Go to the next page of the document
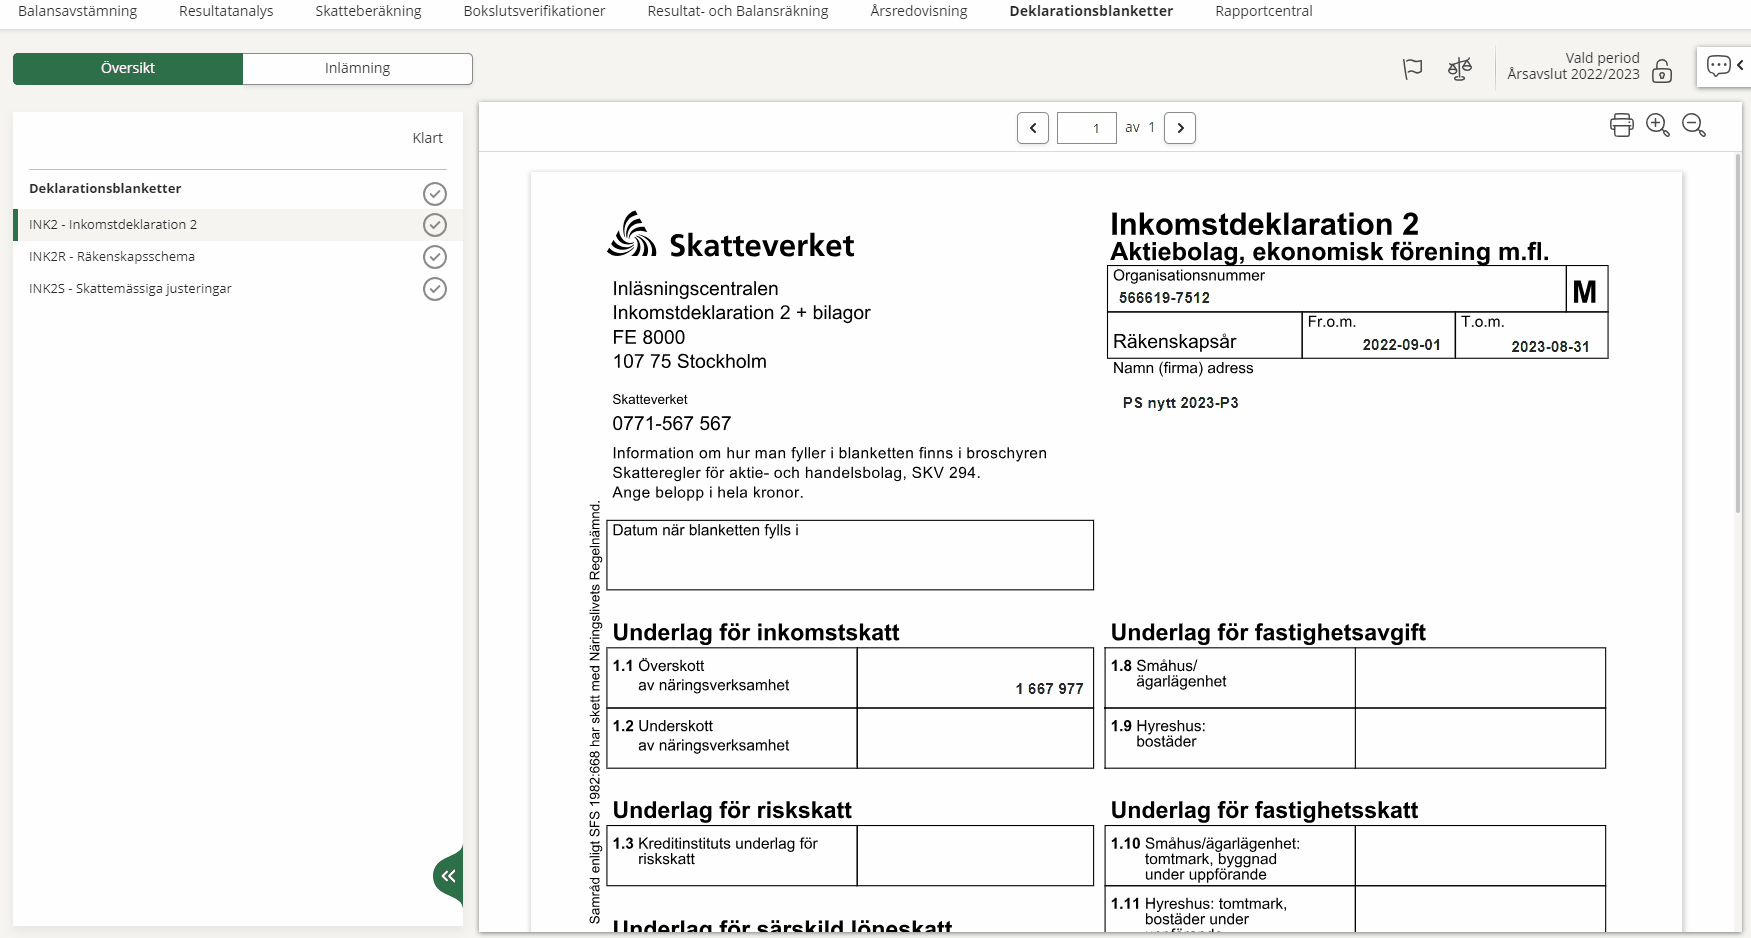The image size is (1751, 938). 1180,128
